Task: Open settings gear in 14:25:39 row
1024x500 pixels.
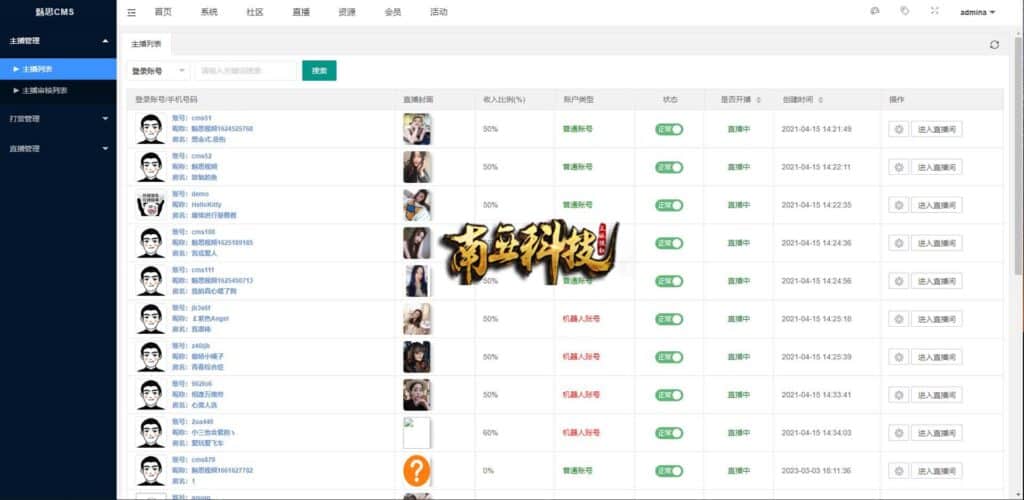Action: (x=898, y=356)
